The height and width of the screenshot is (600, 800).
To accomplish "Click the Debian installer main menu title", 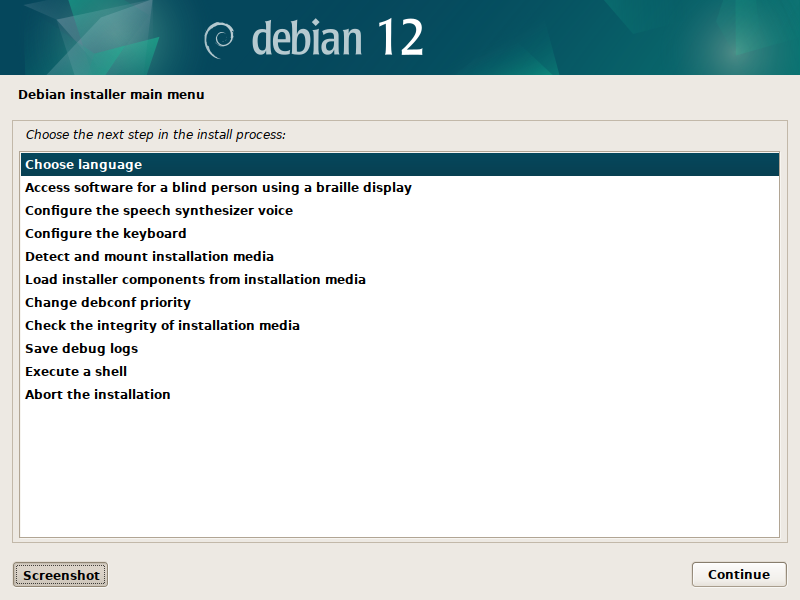I will 108,94.
